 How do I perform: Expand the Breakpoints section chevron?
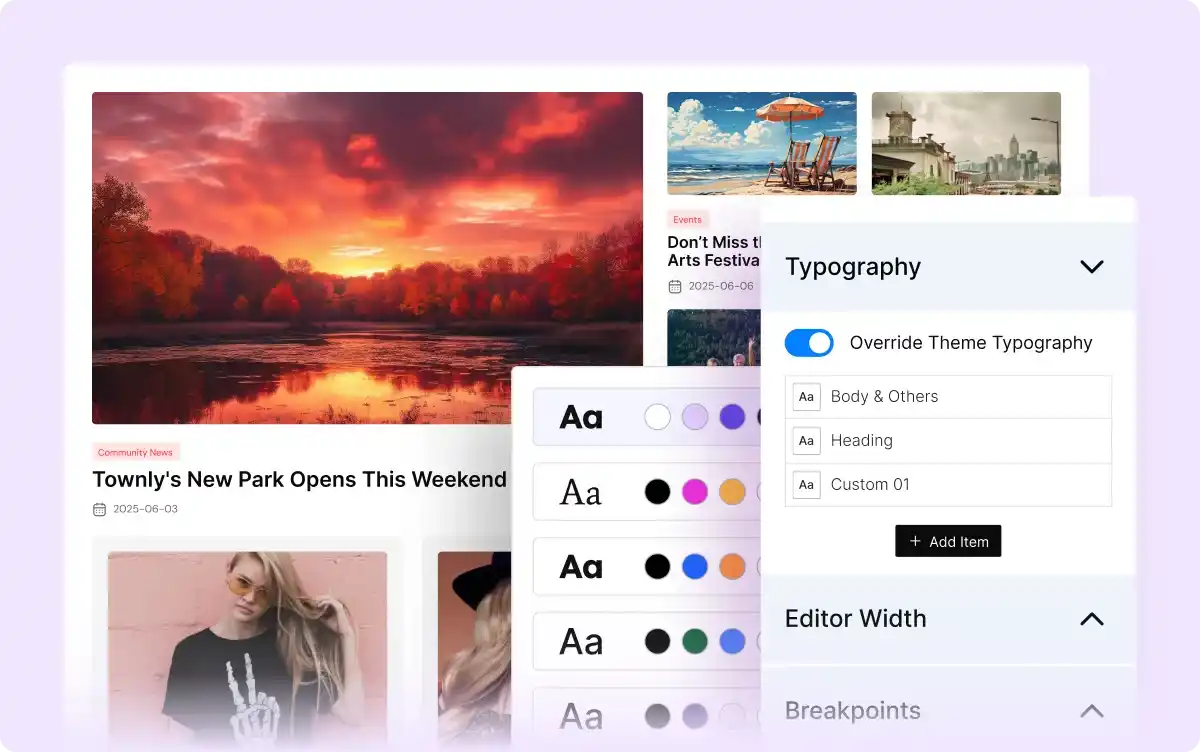click(x=1092, y=711)
